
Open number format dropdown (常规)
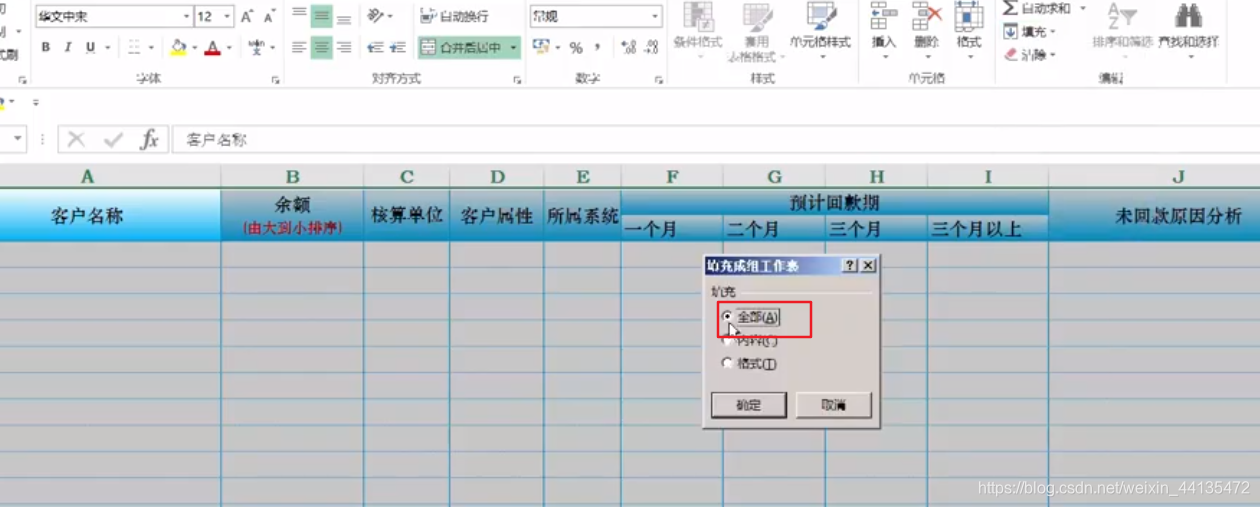[x=656, y=17]
